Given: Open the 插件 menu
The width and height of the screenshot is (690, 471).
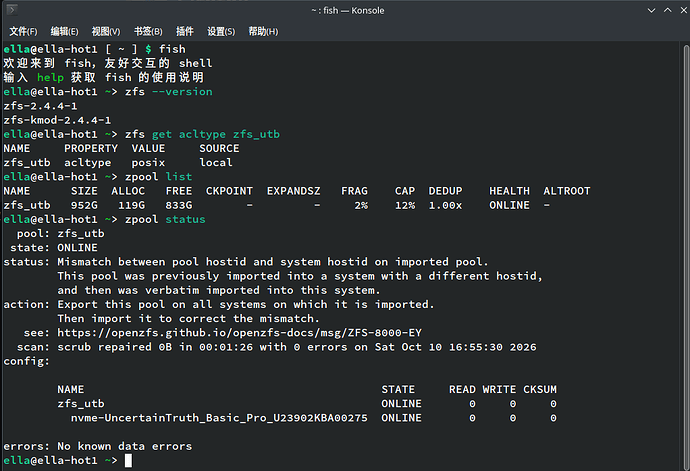Looking at the screenshot, I should [184, 31].
